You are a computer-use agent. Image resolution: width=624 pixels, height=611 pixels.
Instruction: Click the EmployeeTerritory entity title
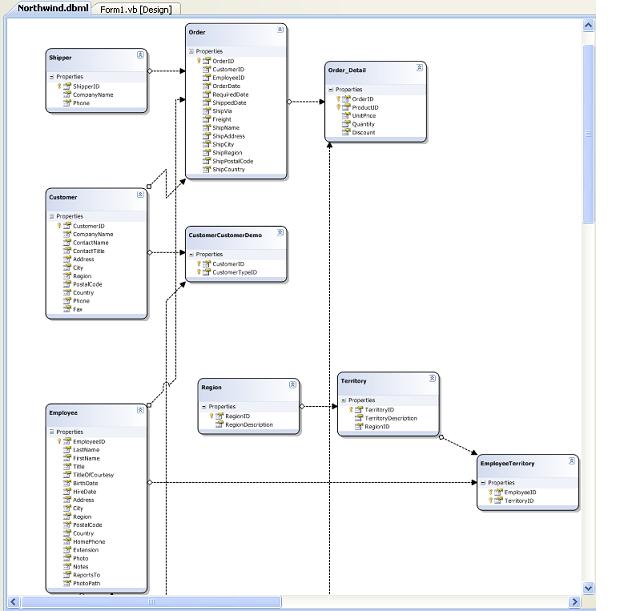coord(507,463)
